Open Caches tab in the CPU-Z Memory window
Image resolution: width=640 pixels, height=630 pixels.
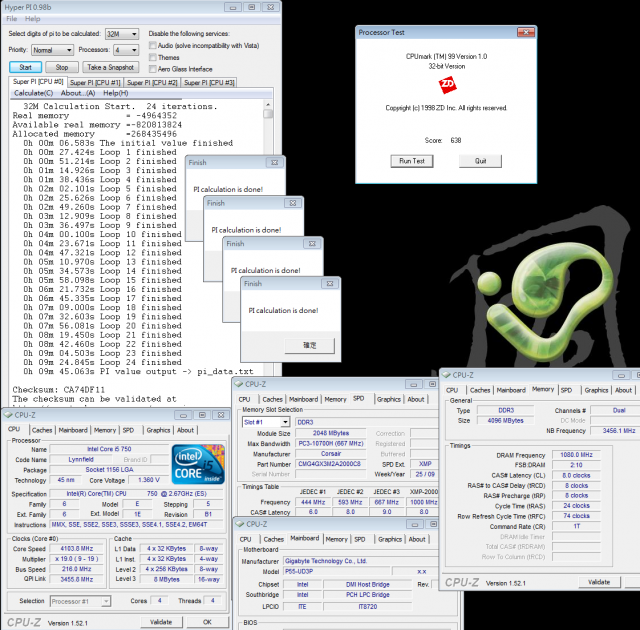(x=480, y=390)
